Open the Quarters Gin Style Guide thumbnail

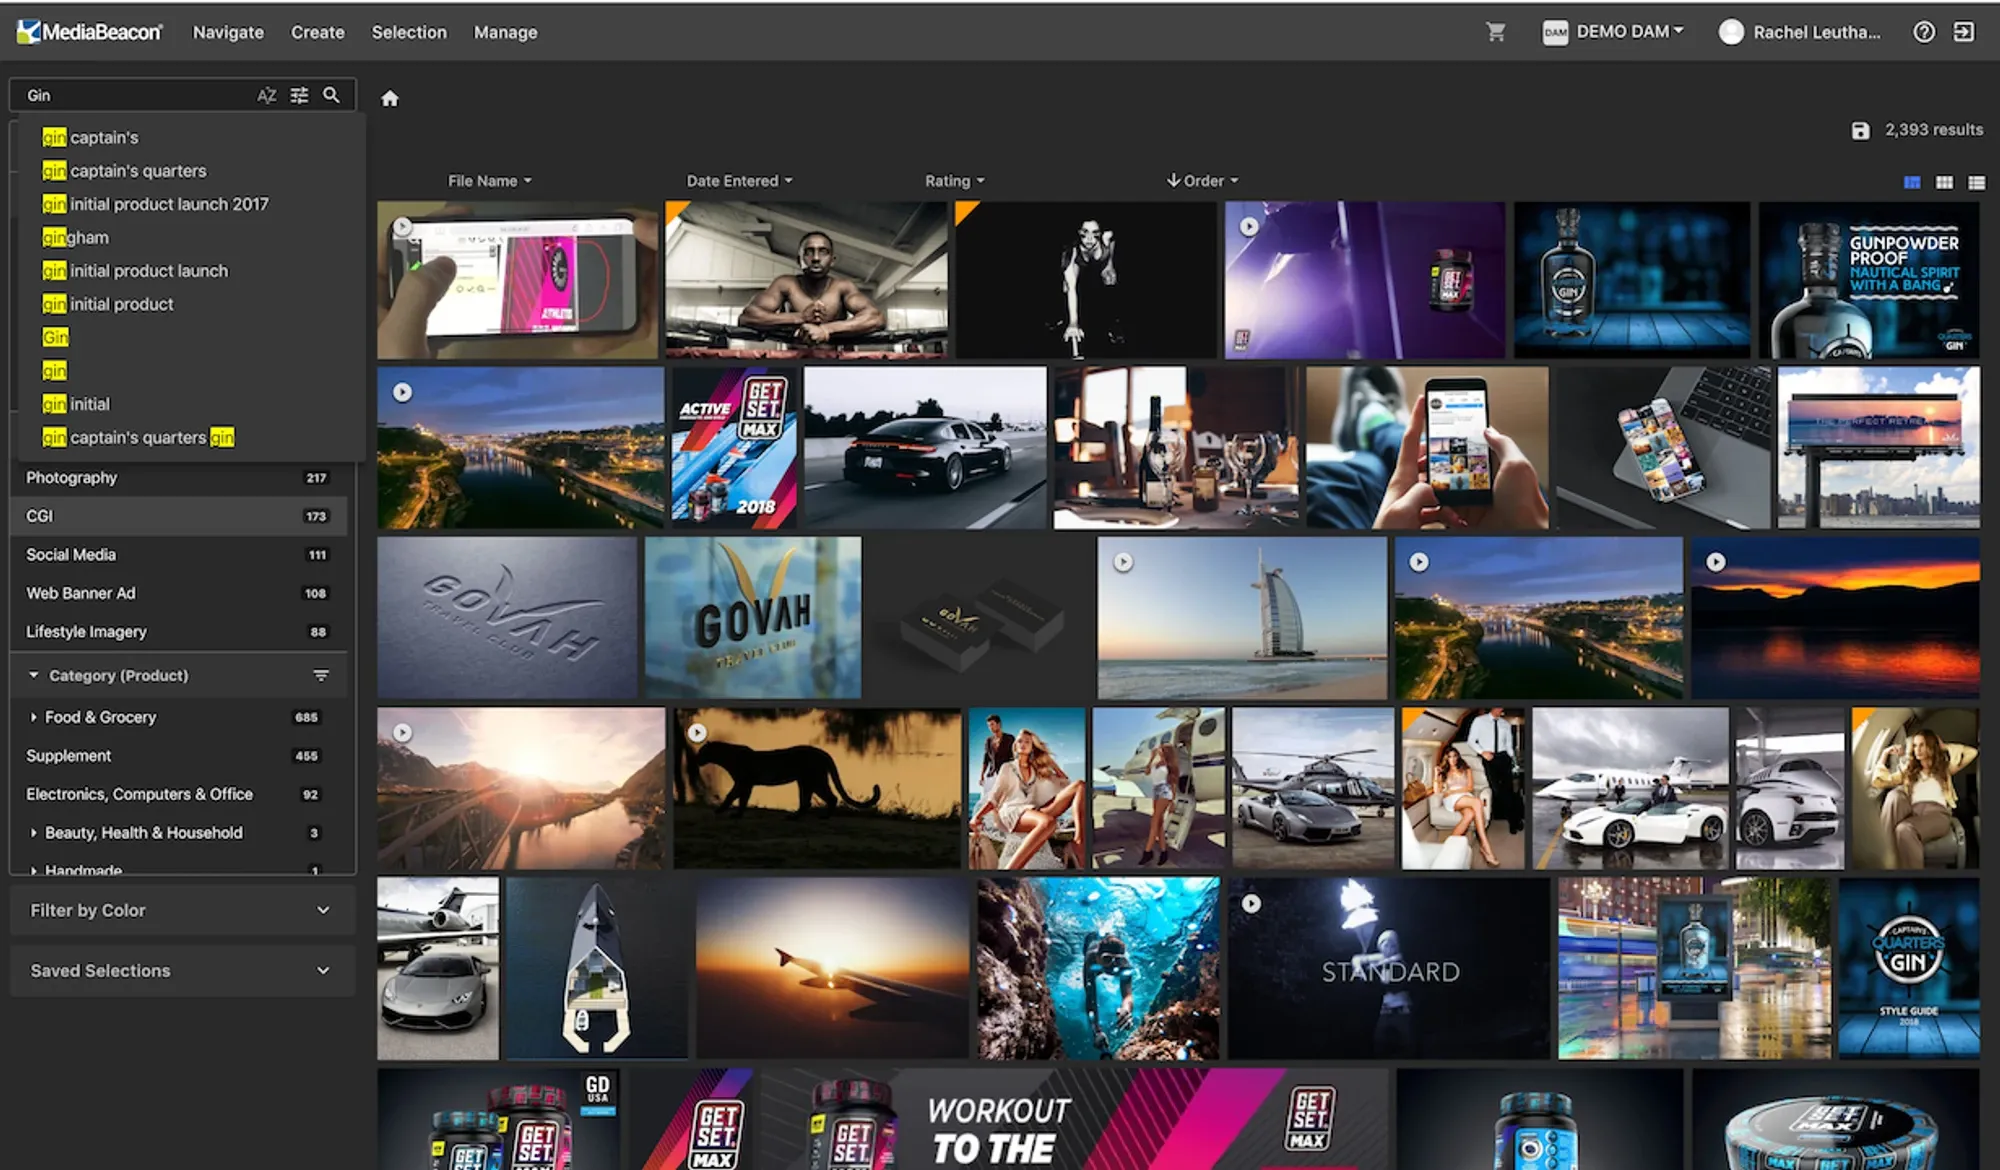1908,968
